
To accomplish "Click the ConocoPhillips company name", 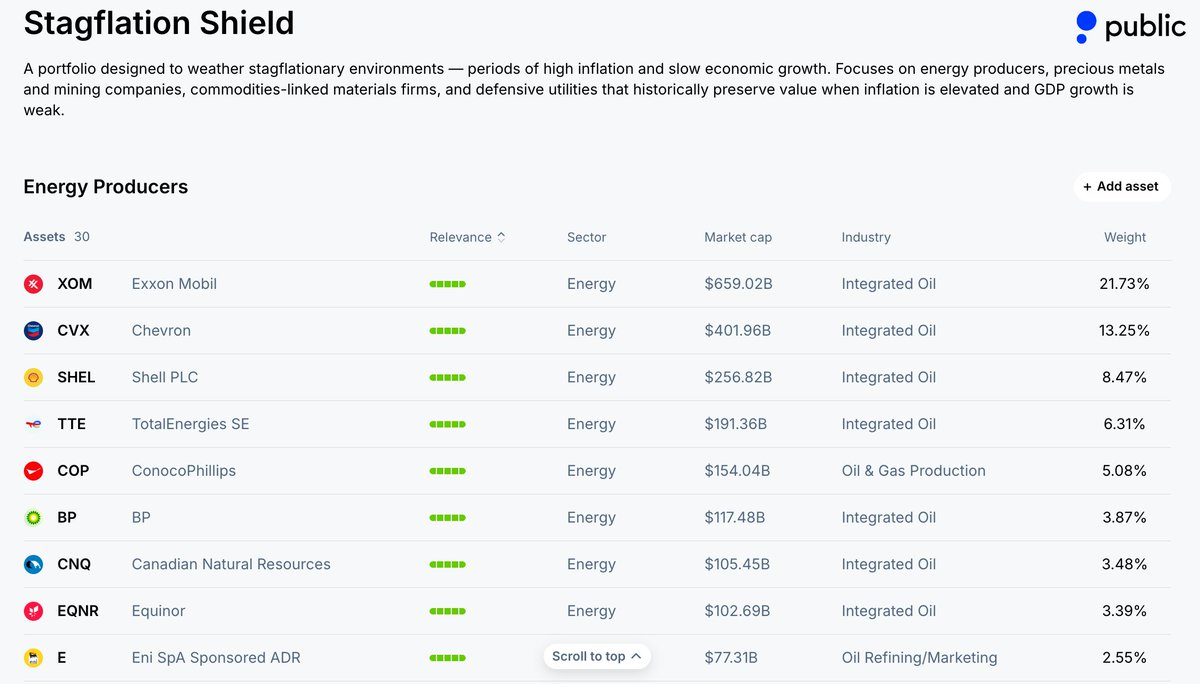I will tap(184, 471).
